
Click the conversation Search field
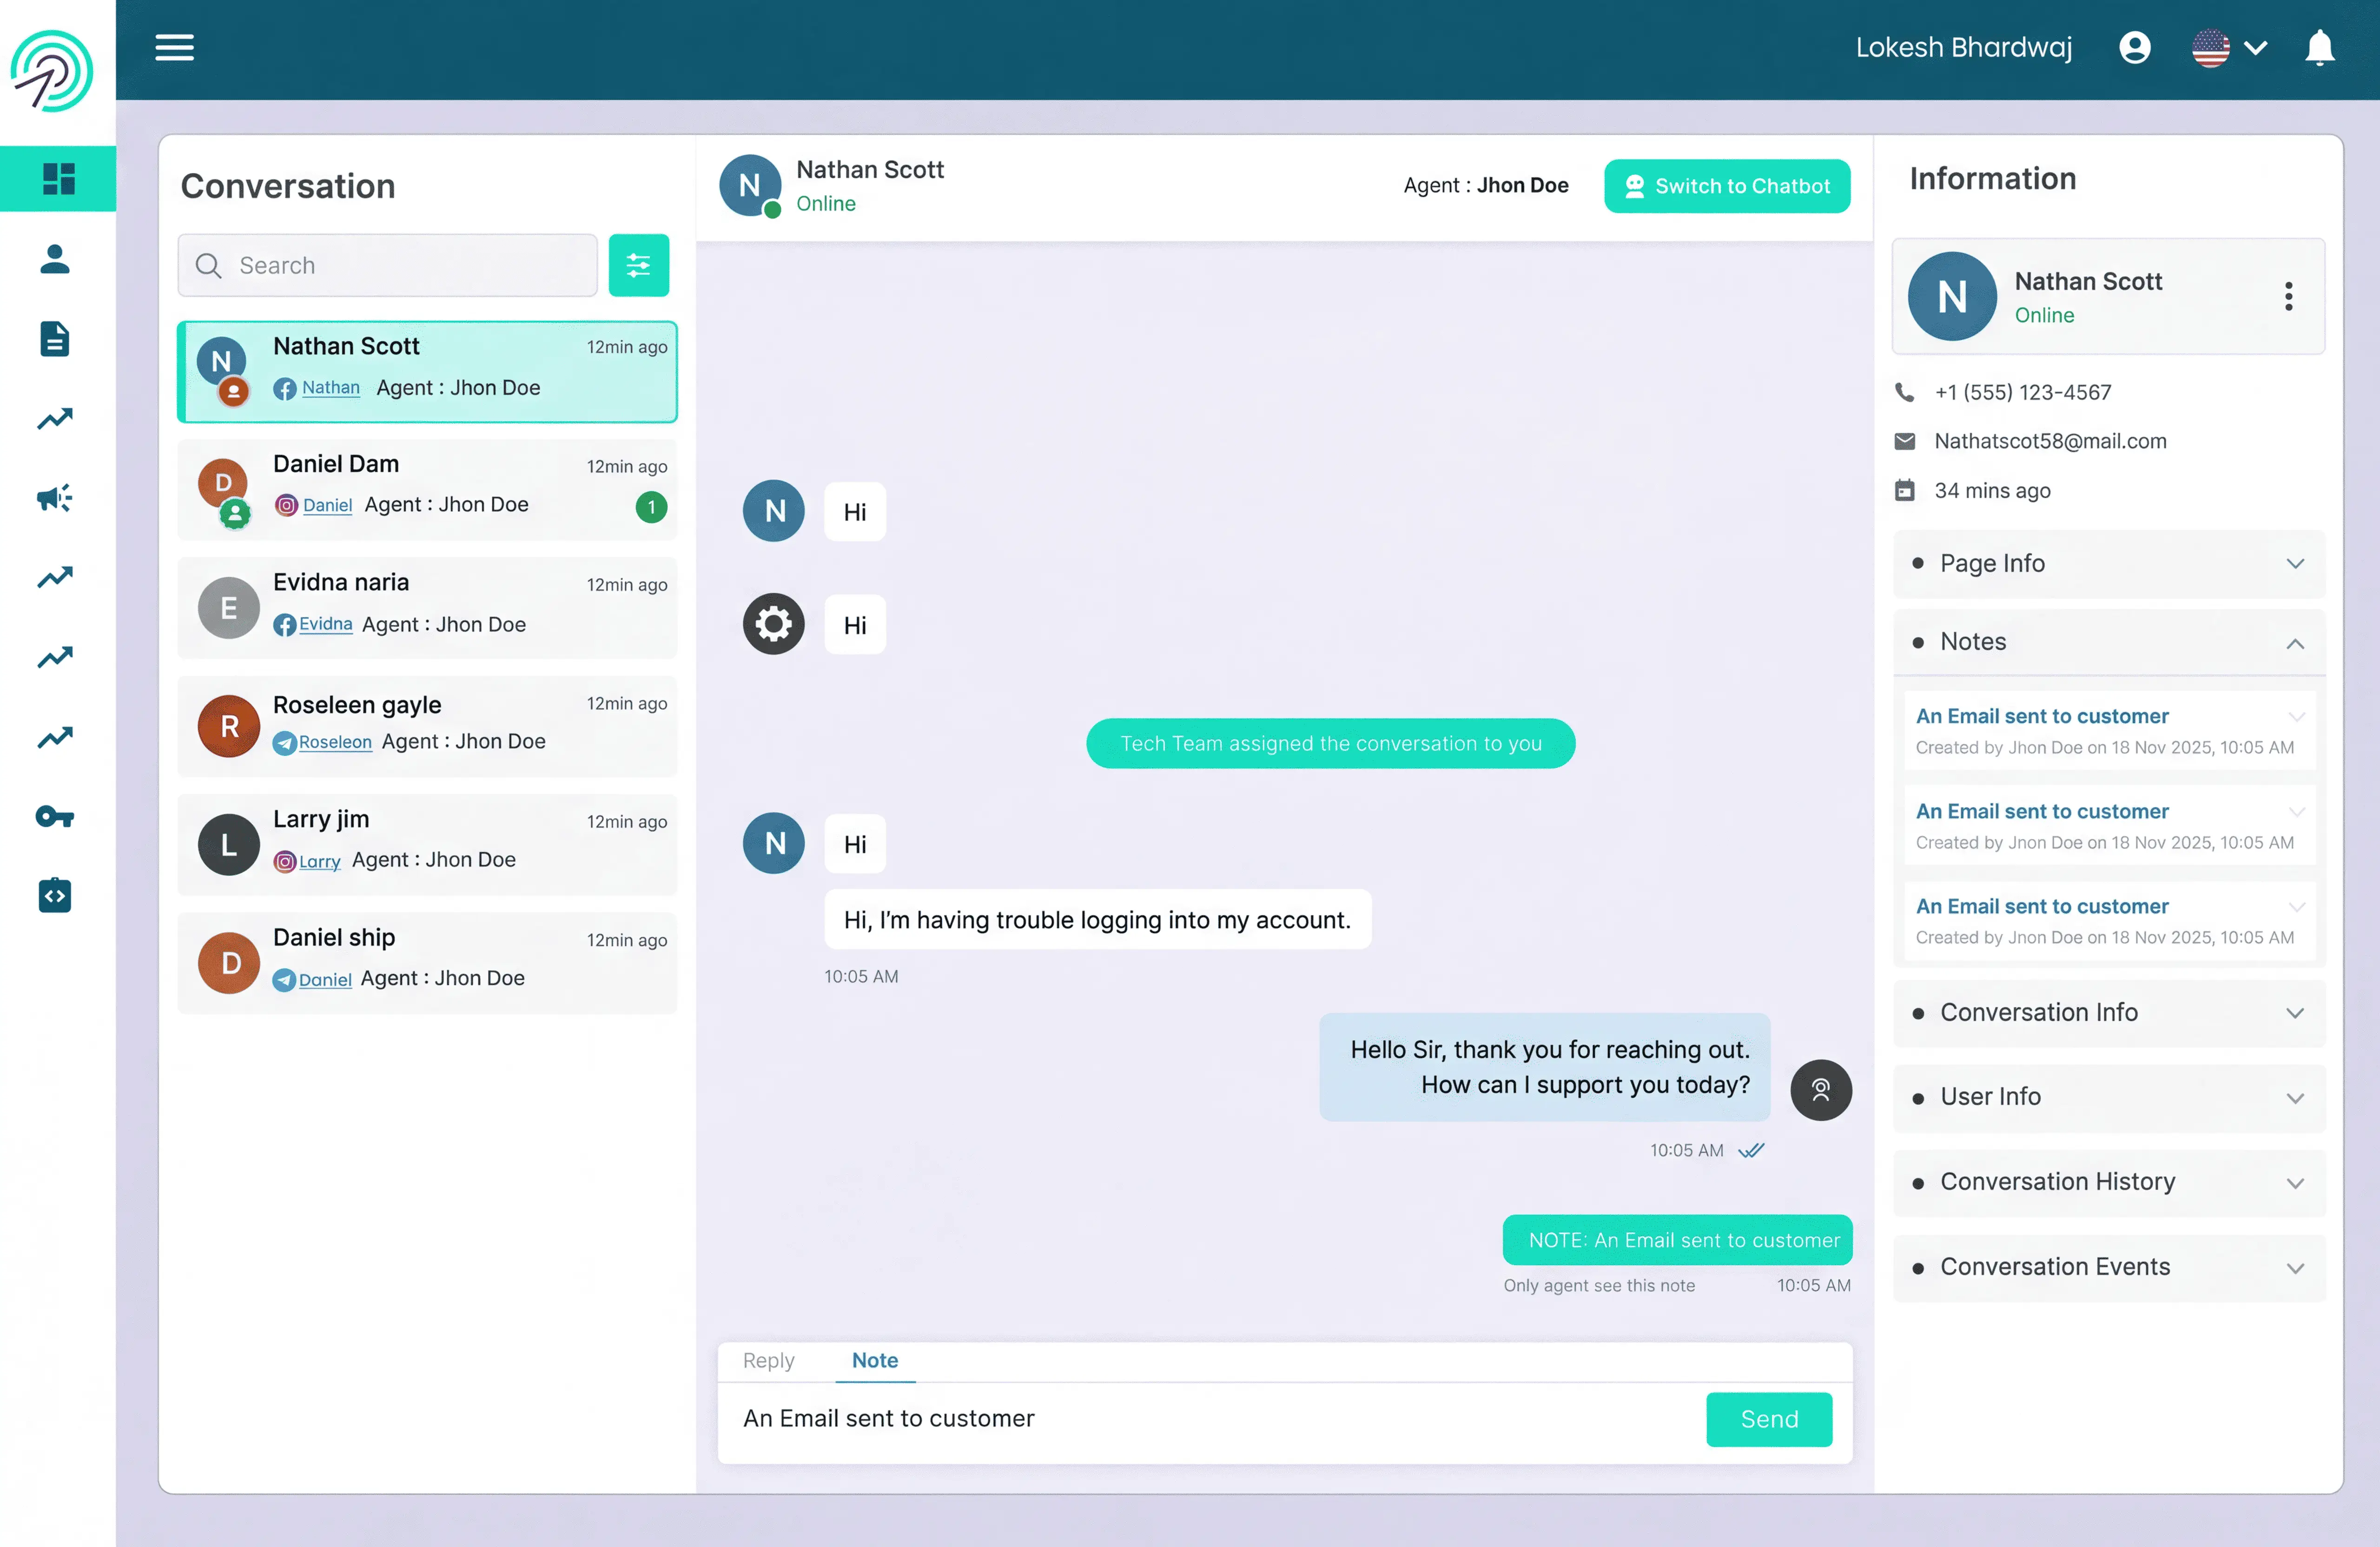tap(400, 265)
